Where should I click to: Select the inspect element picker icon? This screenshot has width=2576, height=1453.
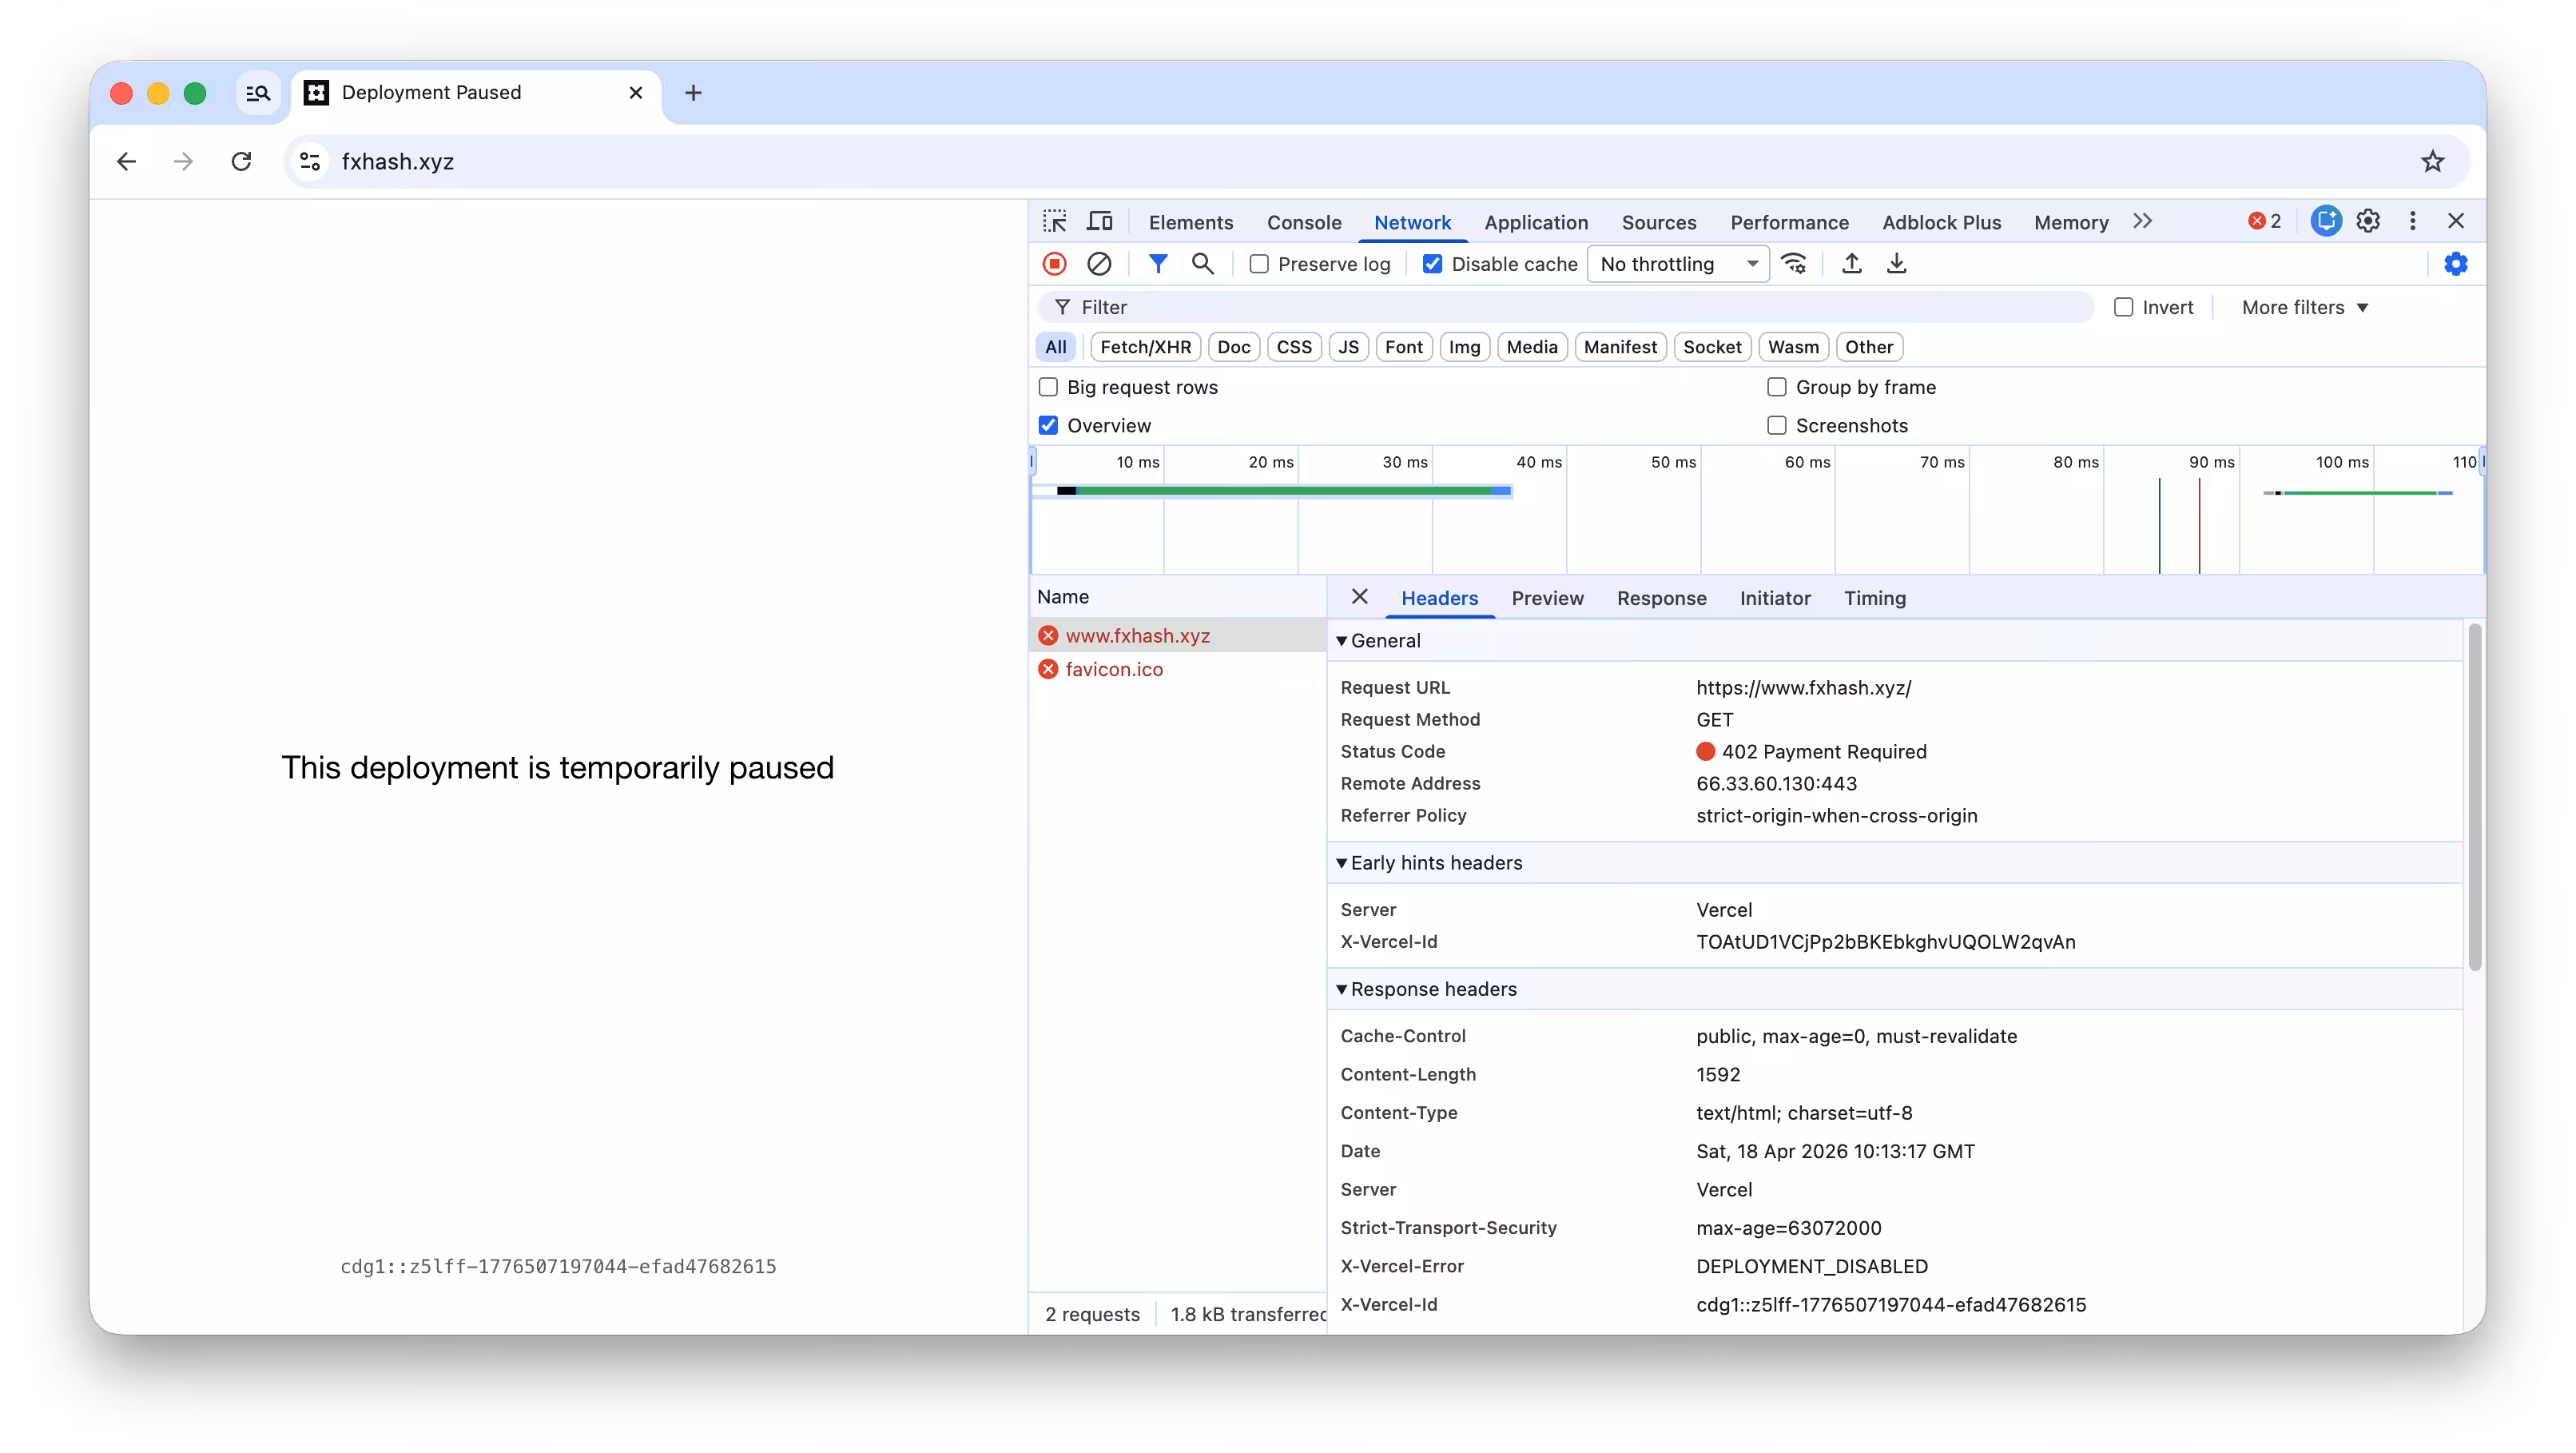tap(1055, 221)
